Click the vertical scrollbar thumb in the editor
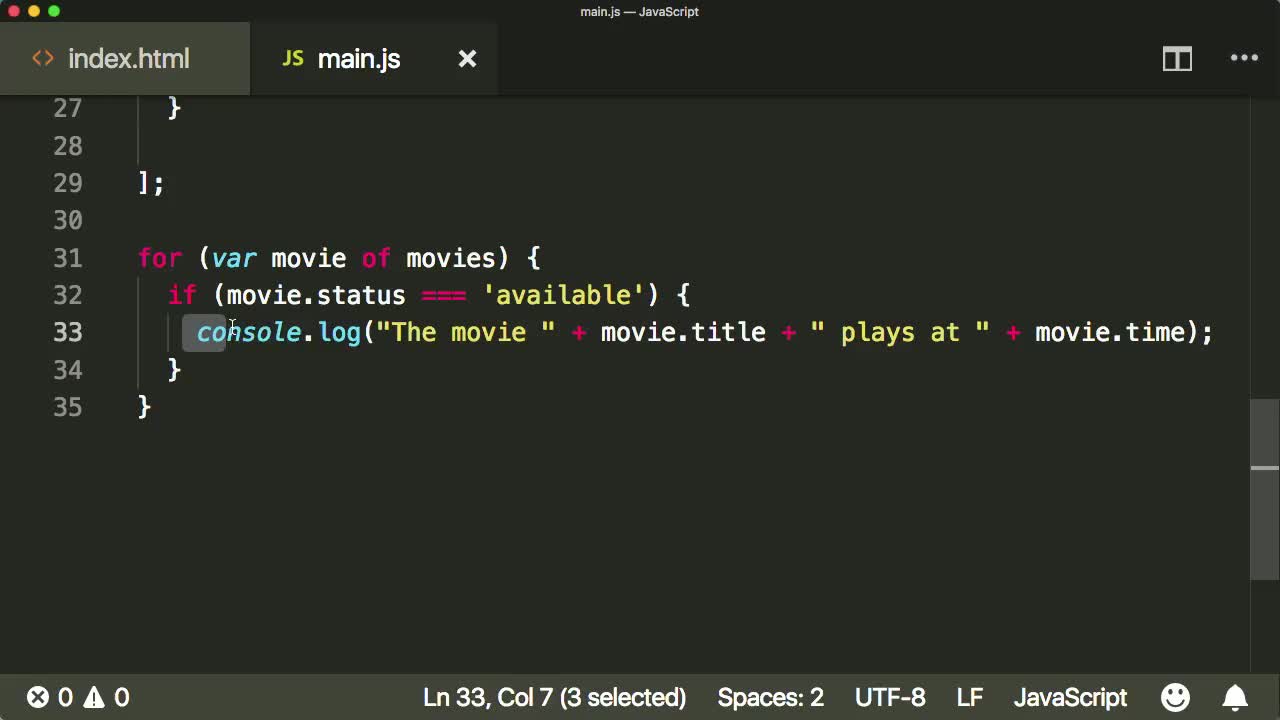 (1265, 489)
